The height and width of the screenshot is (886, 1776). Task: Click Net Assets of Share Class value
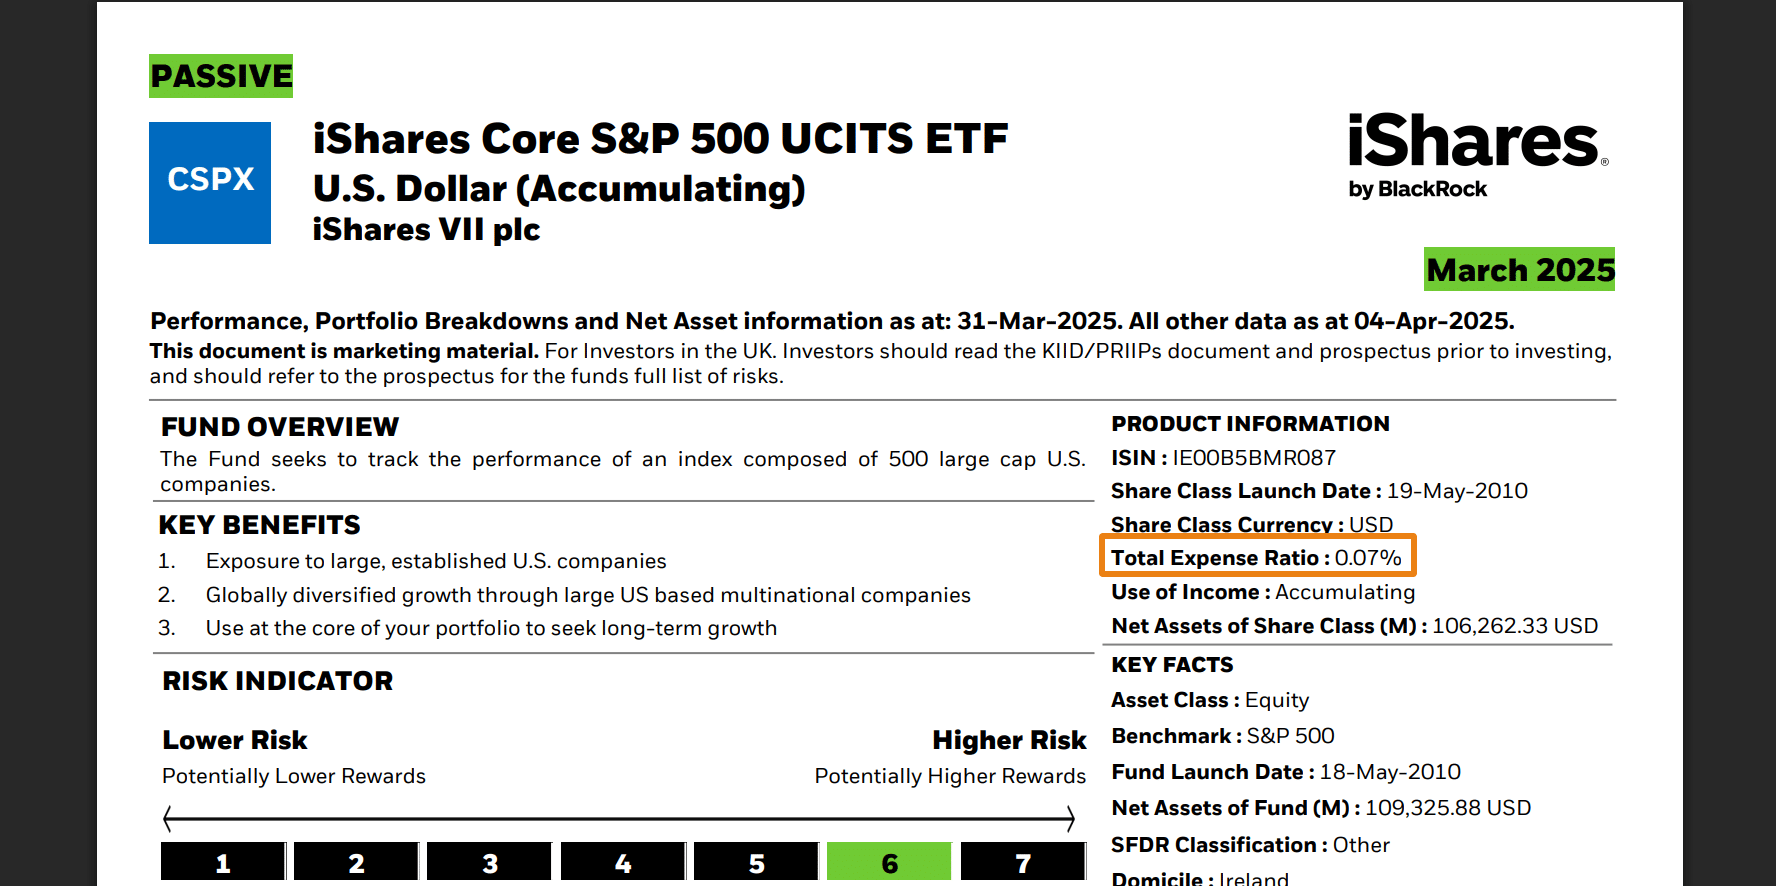tap(1515, 626)
